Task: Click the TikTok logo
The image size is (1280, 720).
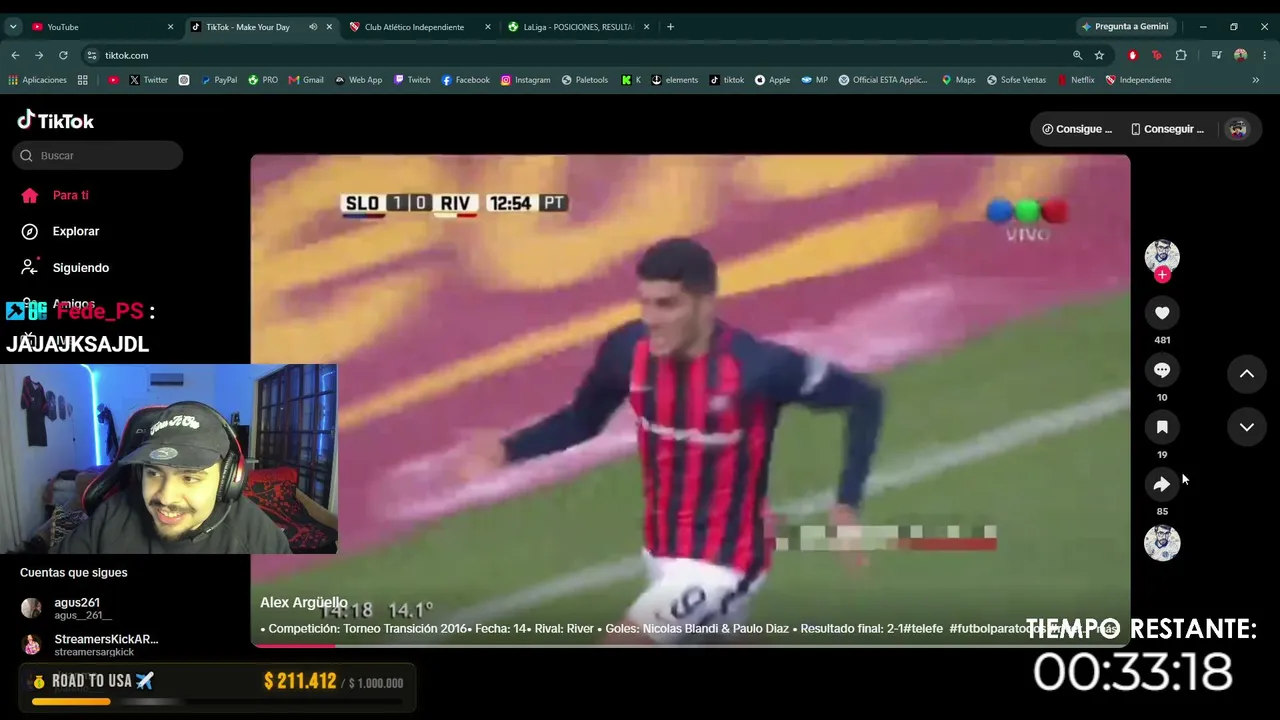Action: click(56, 121)
